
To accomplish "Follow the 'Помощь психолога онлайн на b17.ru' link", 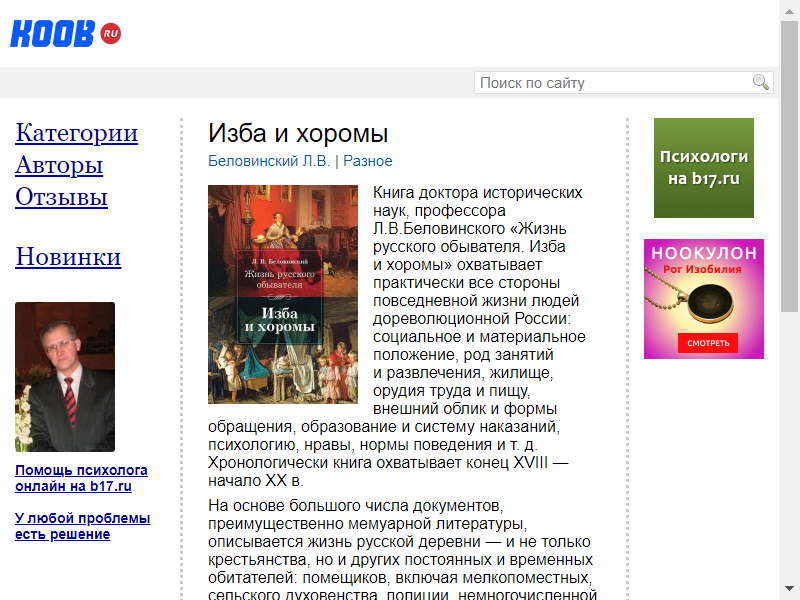I will 81,478.
